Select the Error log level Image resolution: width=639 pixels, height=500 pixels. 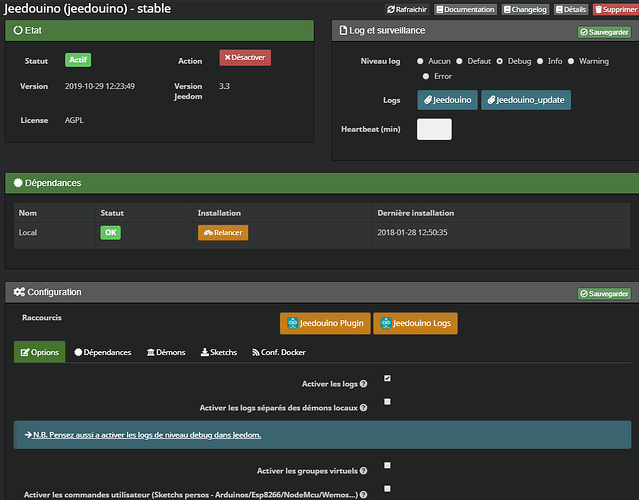(x=426, y=76)
